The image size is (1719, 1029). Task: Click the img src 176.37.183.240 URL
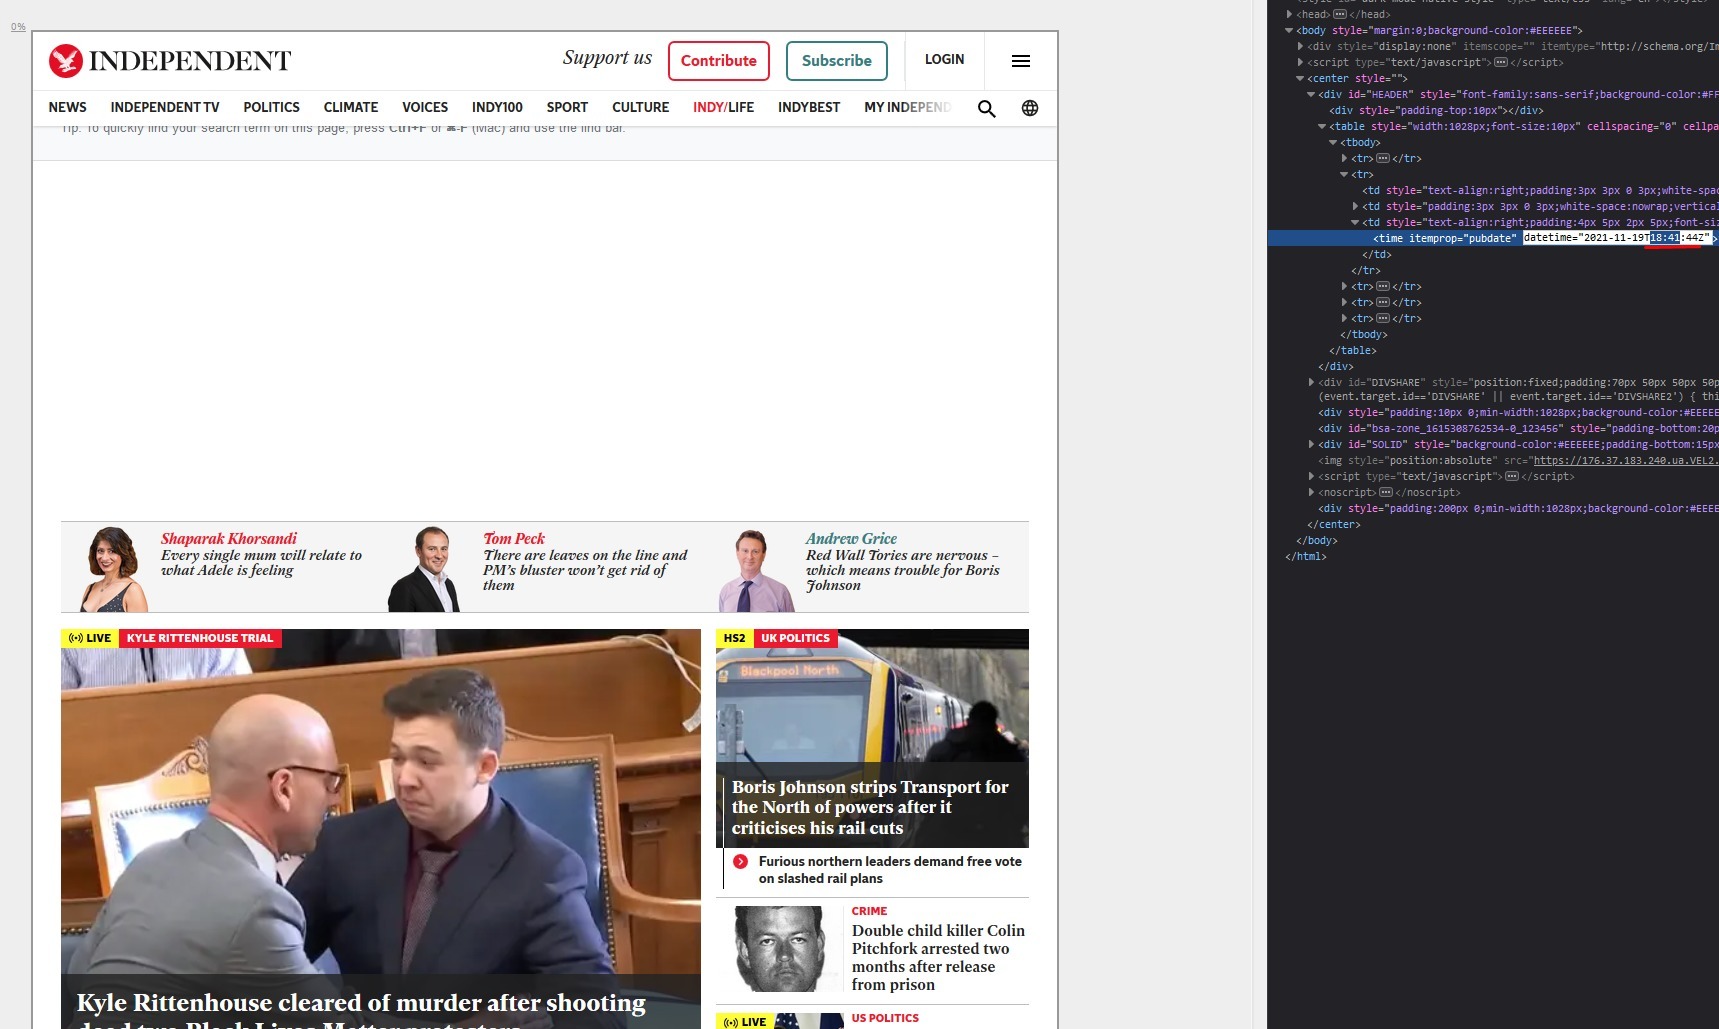[1626, 460]
